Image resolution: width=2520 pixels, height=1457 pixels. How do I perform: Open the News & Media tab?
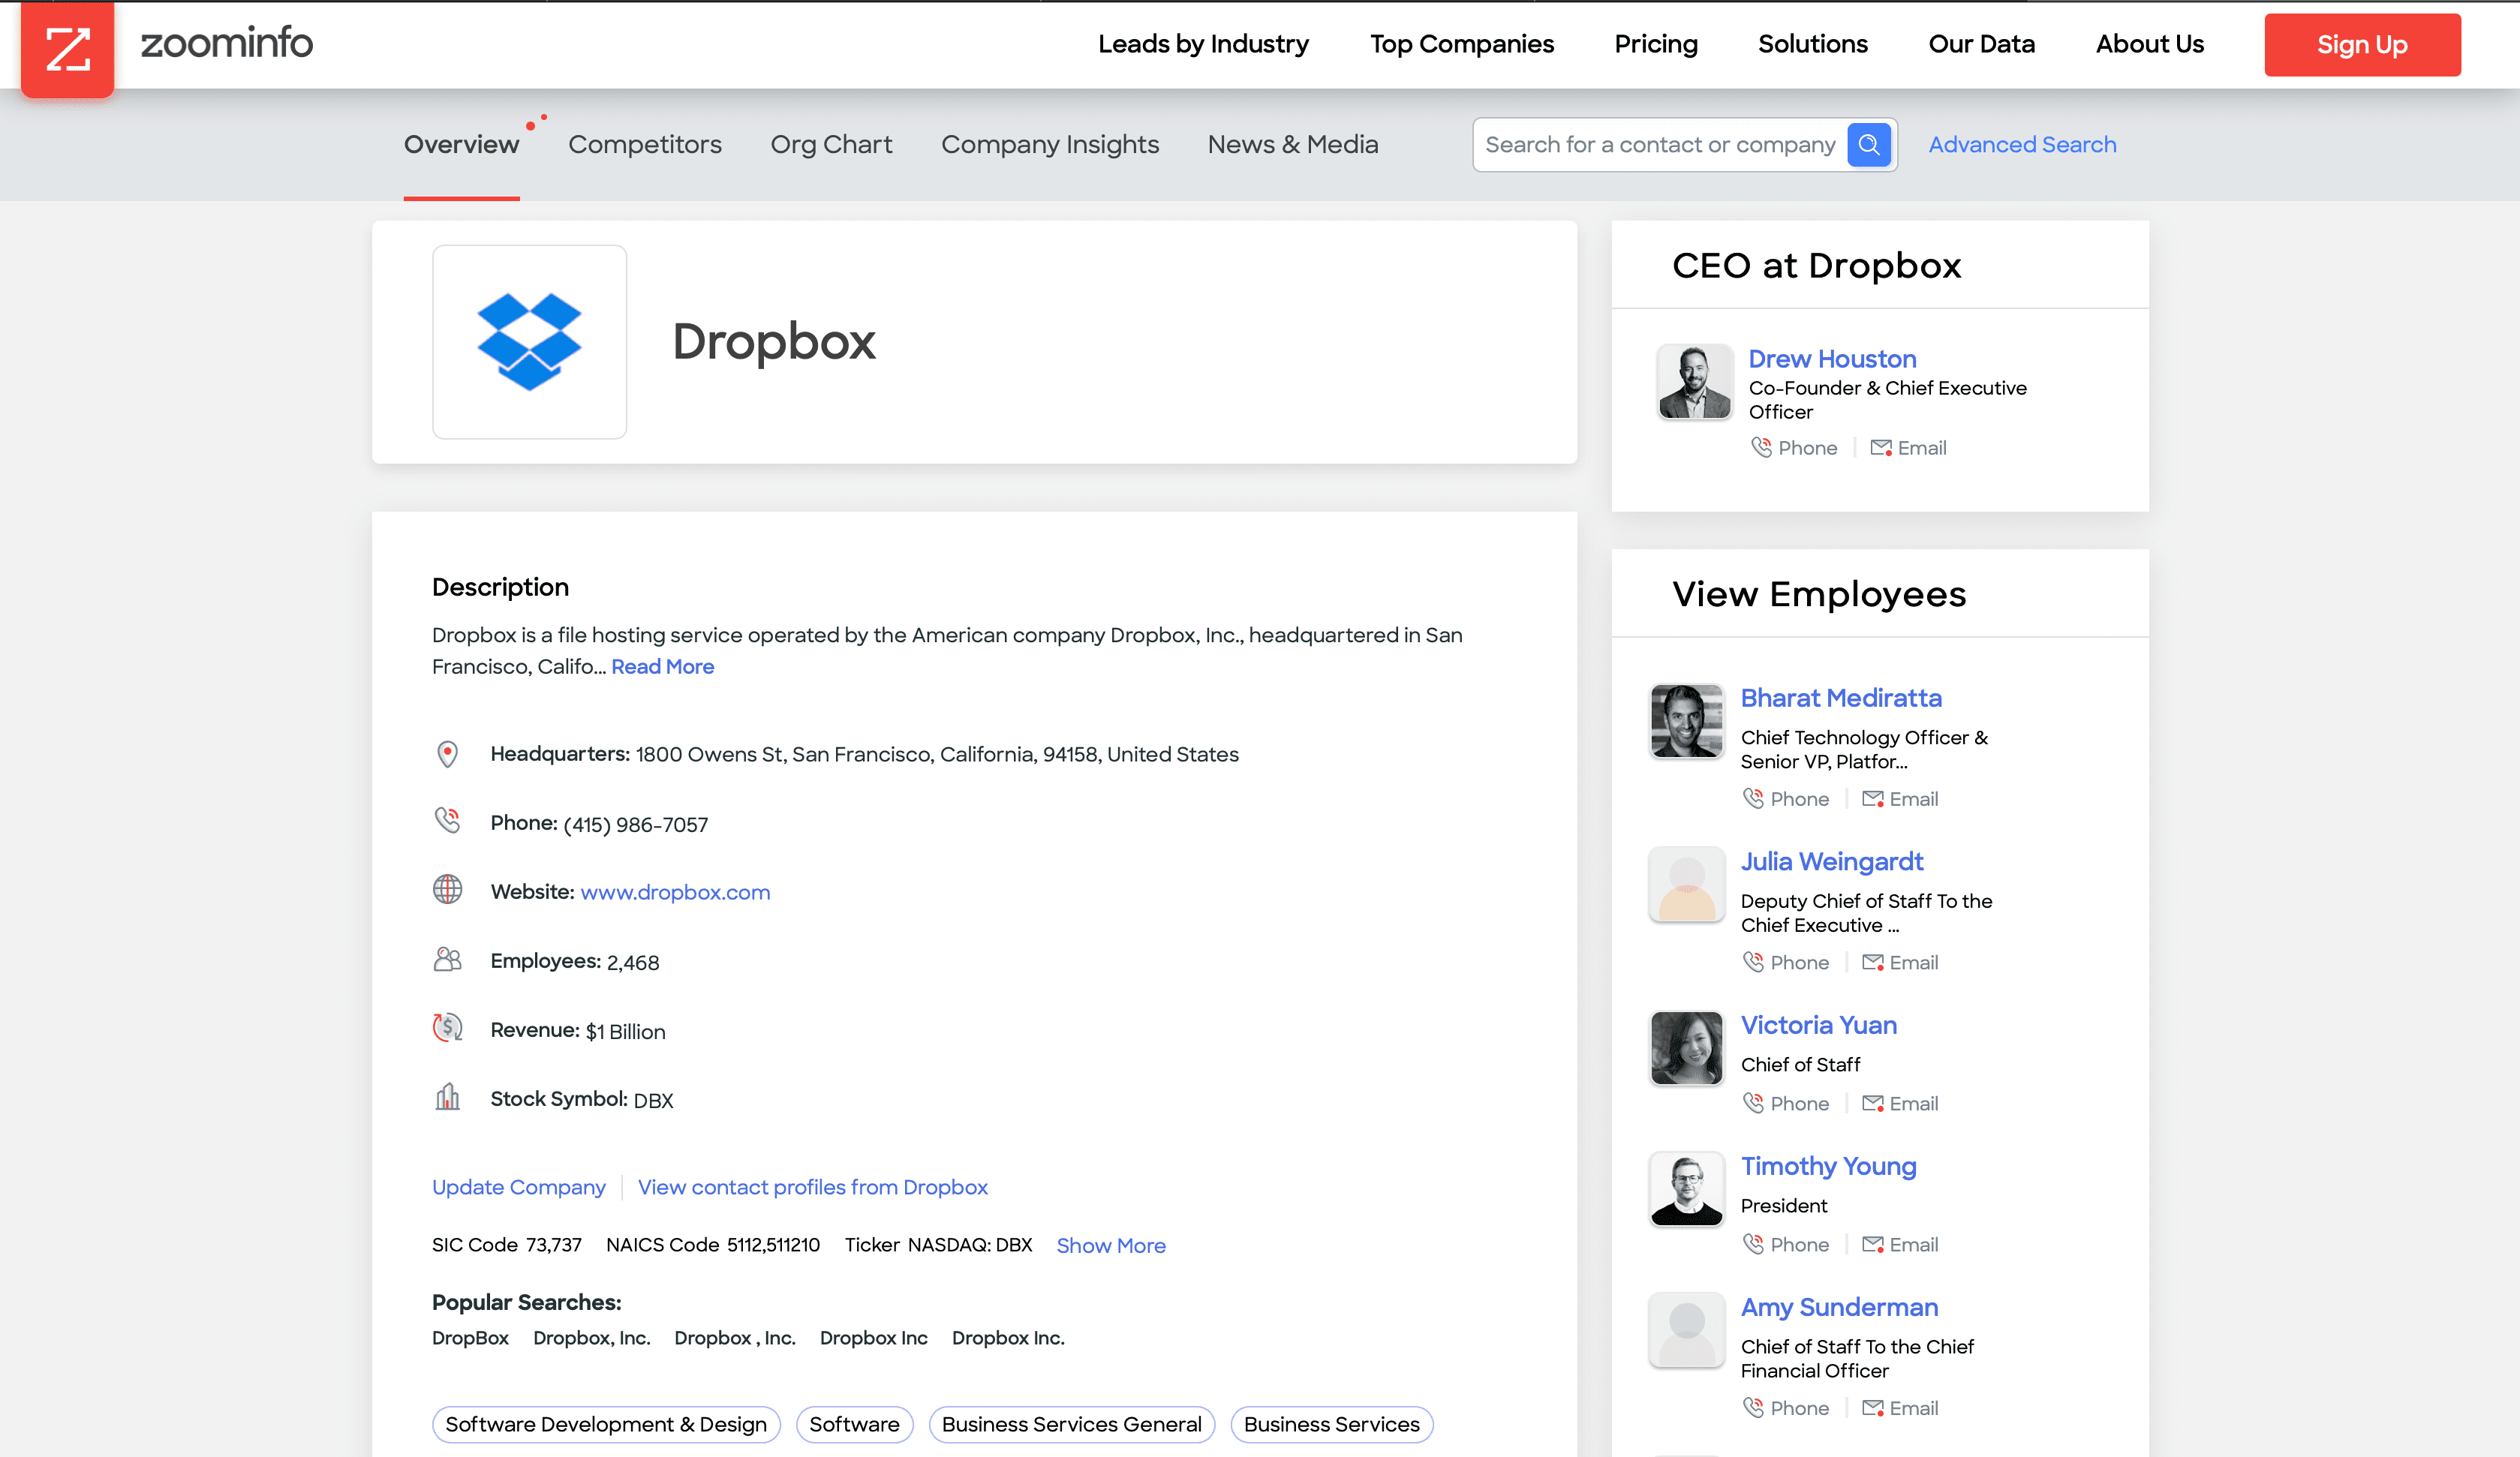pyautogui.click(x=1293, y=145)
